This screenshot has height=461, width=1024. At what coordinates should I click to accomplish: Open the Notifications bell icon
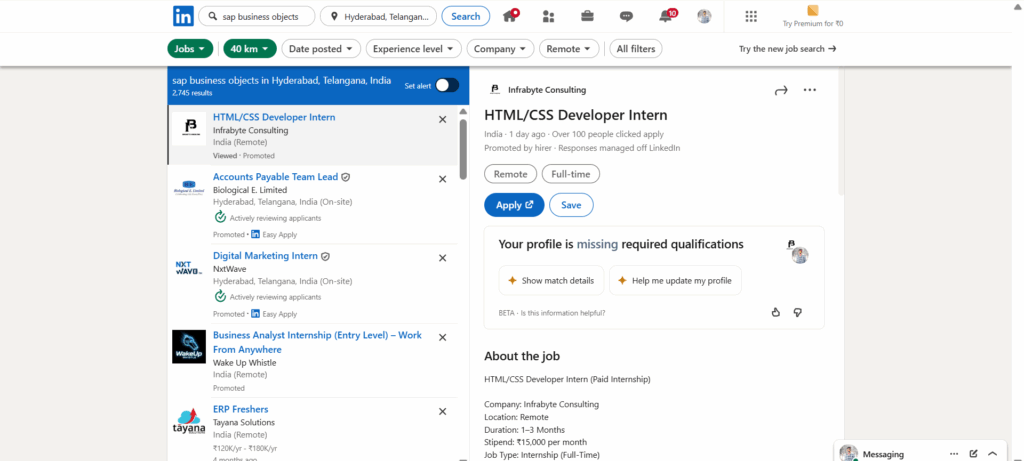coord(667,16)
